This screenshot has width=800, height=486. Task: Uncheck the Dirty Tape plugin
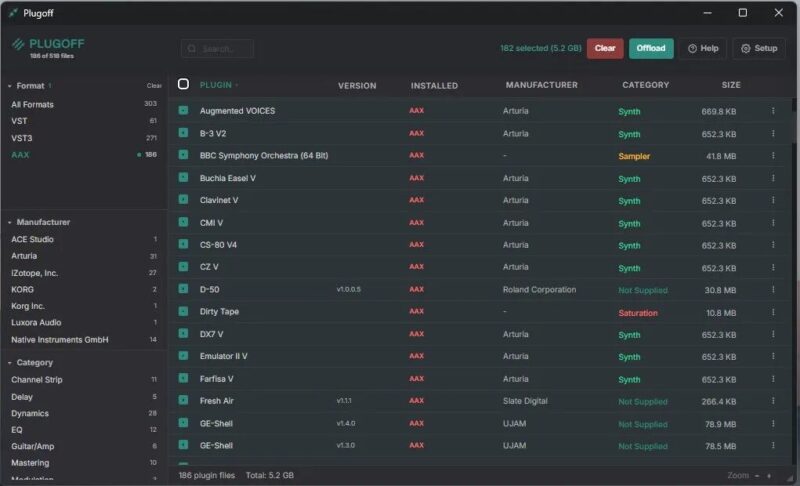click(183, 311)
